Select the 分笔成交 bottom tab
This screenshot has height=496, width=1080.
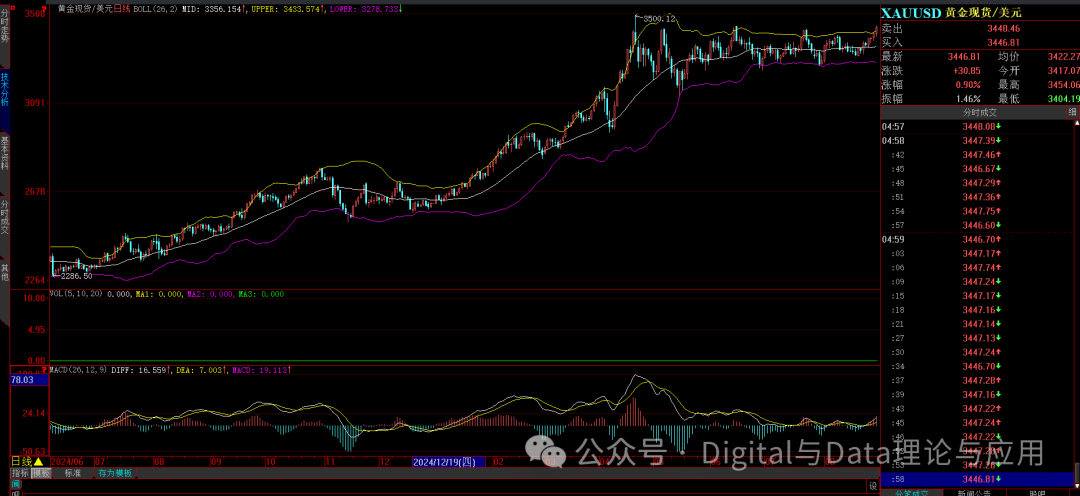[910, 493]
